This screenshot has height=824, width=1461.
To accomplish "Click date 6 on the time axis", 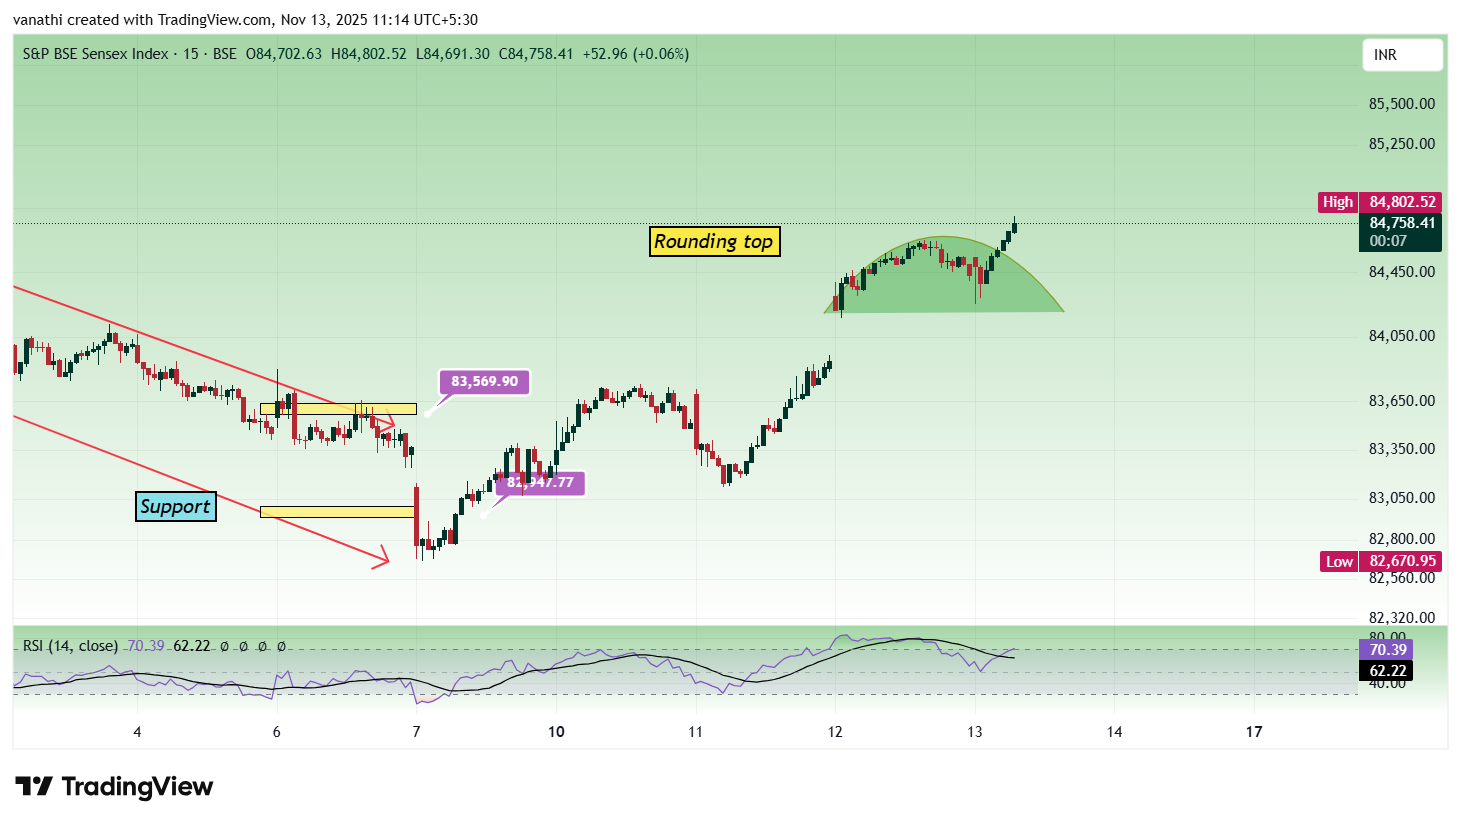I will click(x=277, y=732).
